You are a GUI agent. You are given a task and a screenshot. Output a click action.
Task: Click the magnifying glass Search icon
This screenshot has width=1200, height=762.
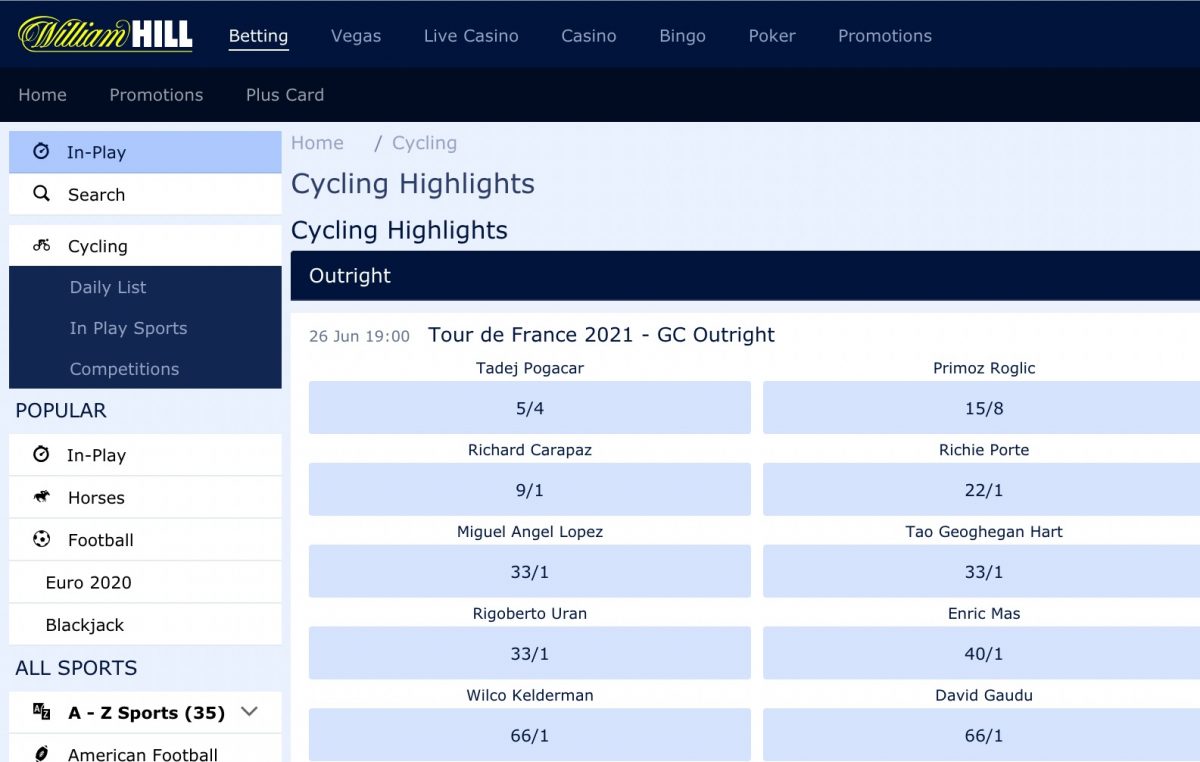coord(41,194)
